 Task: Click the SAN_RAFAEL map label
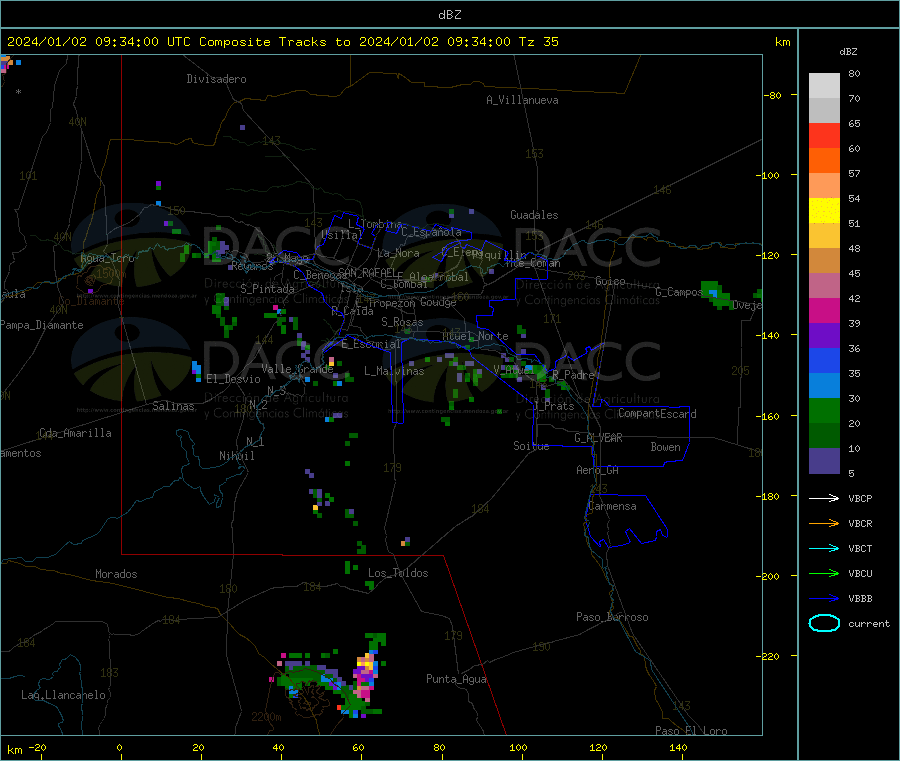[367, 272]
